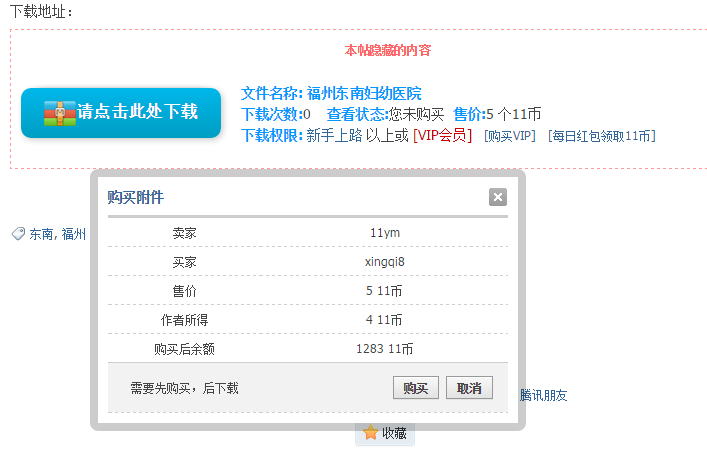Confirm purchase with the 购买 button
The height and width of the screenshot is (471, 707).
(x=416, y=388)
